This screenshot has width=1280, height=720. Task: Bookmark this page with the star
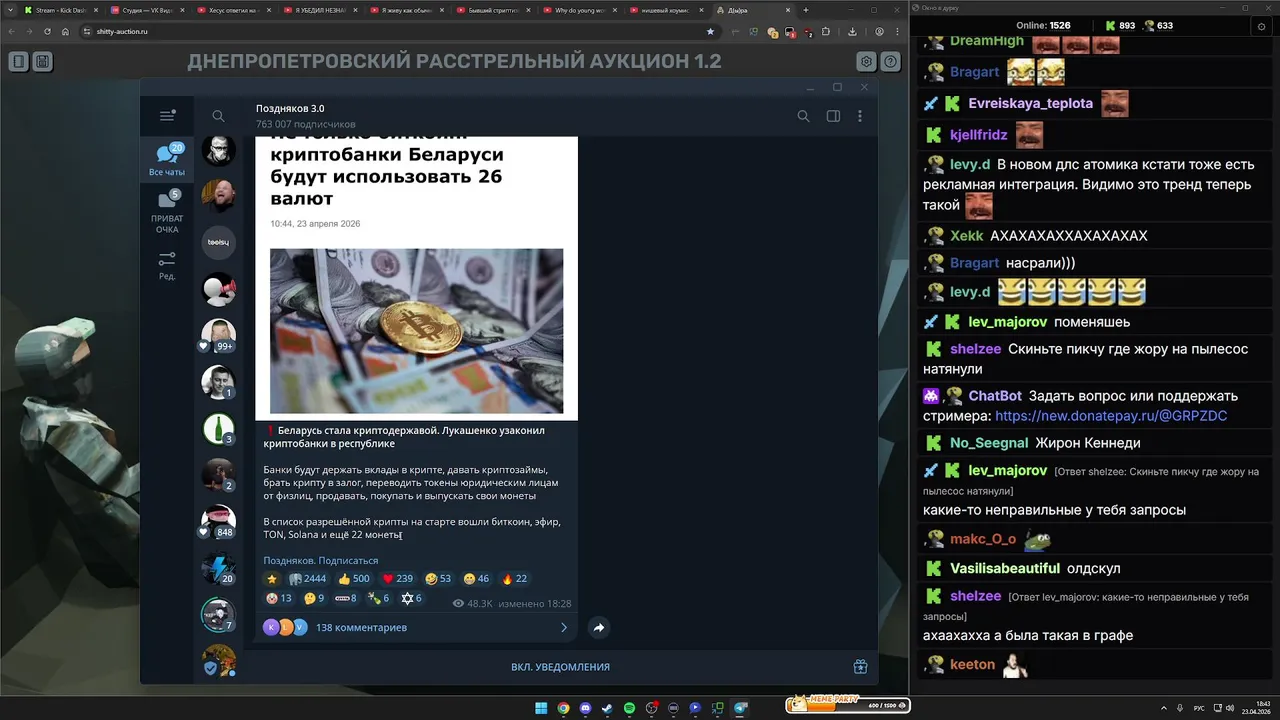pos(710,31)
